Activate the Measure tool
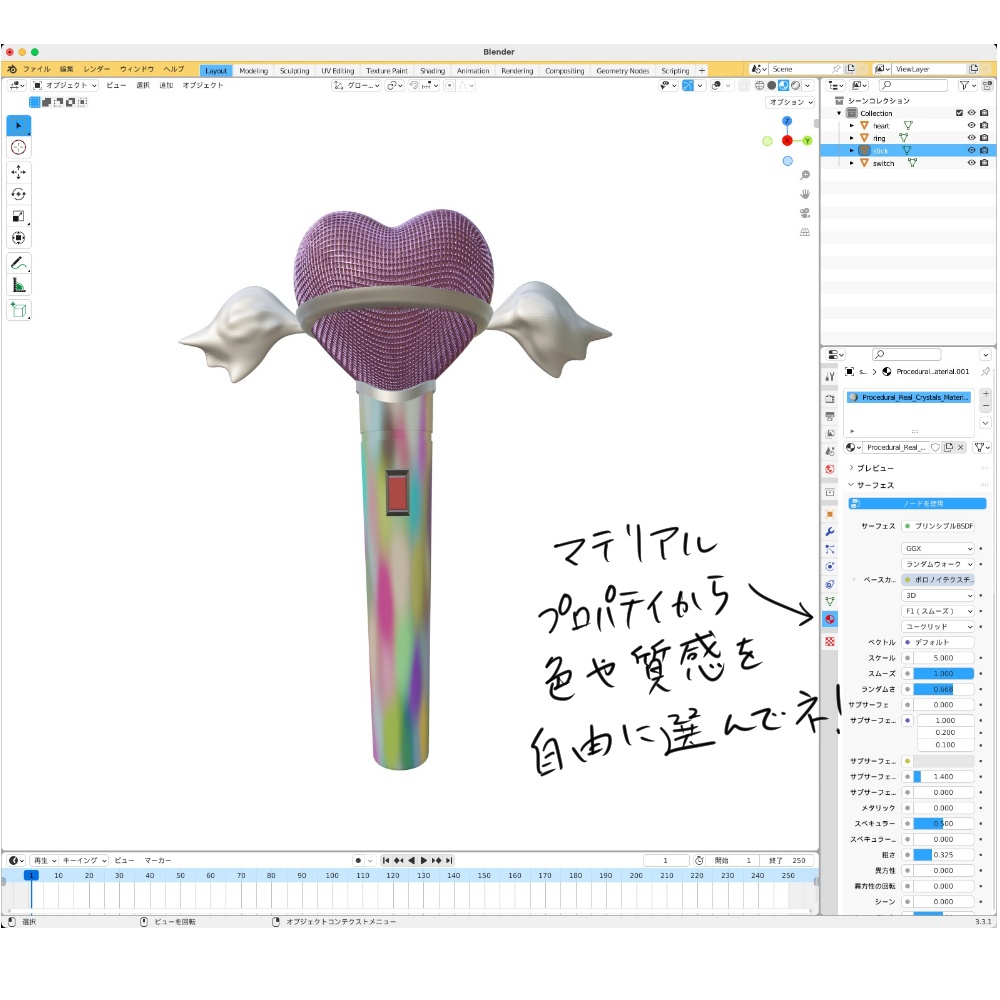 tap(18, 284)
